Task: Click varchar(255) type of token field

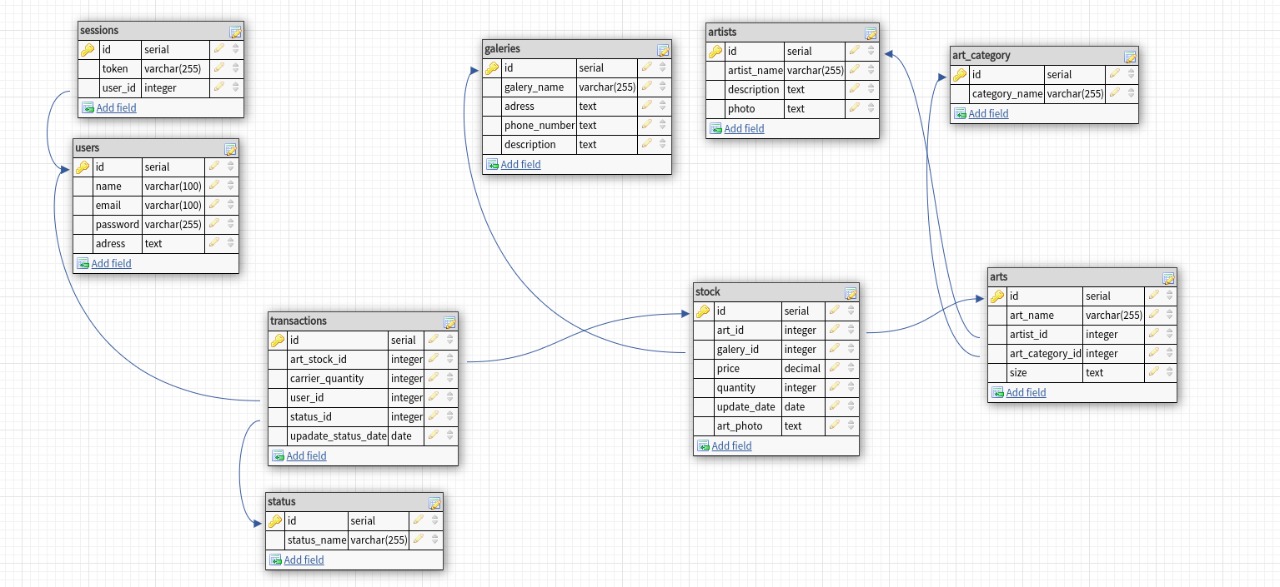Action: pyautogui.click(x=173, y=68)
